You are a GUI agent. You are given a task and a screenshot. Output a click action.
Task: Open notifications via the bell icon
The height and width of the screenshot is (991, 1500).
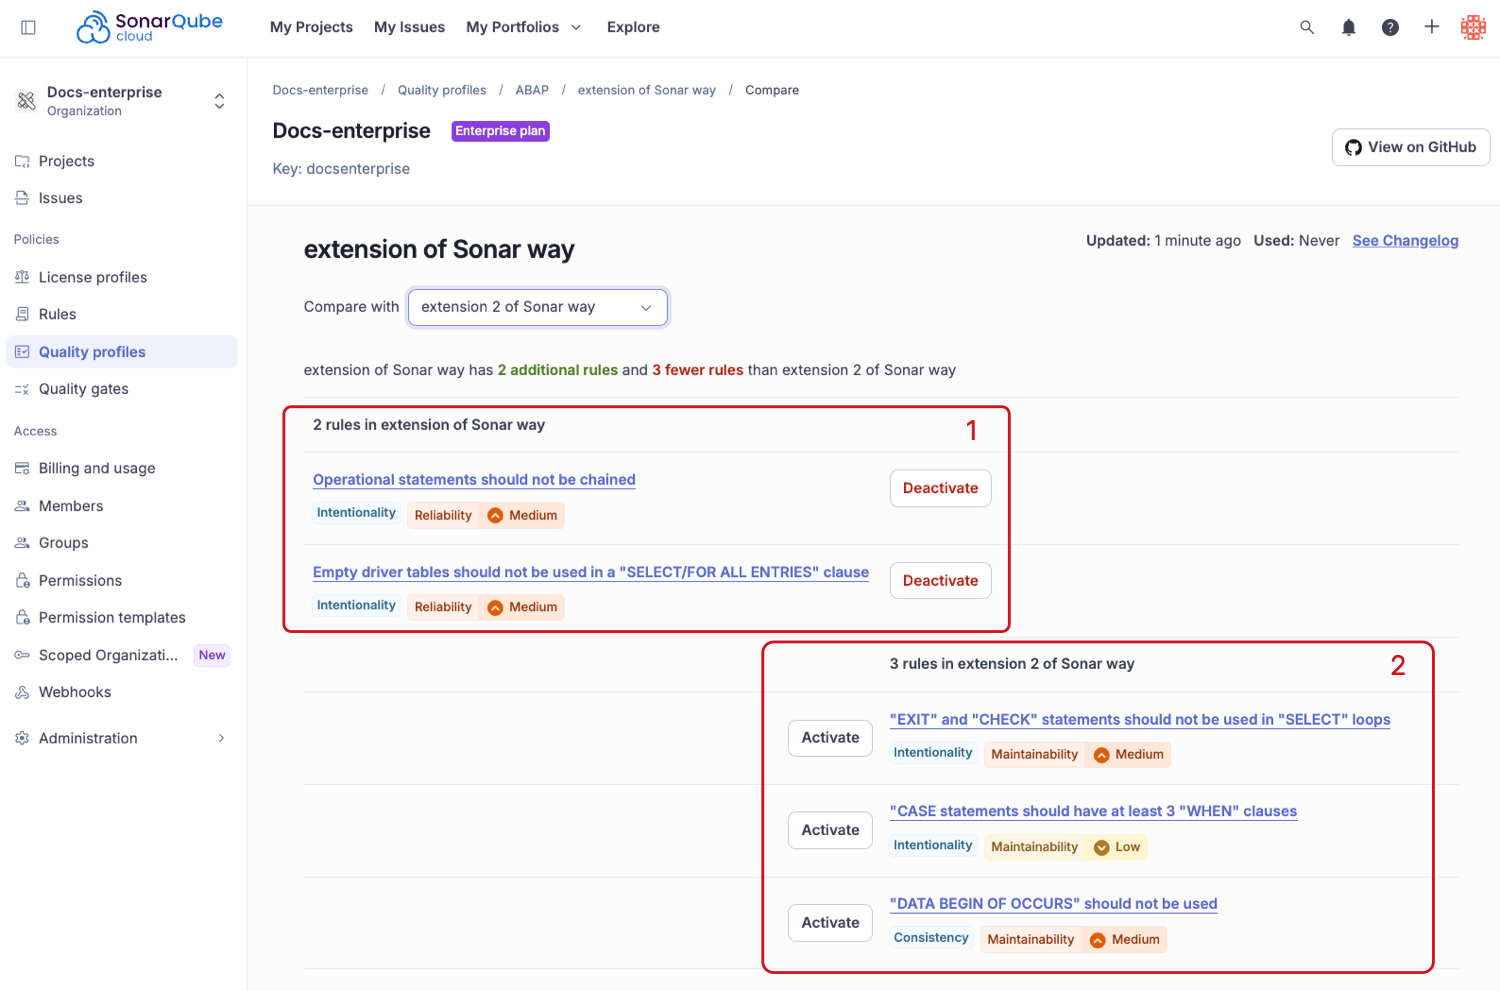[1348, 27]
